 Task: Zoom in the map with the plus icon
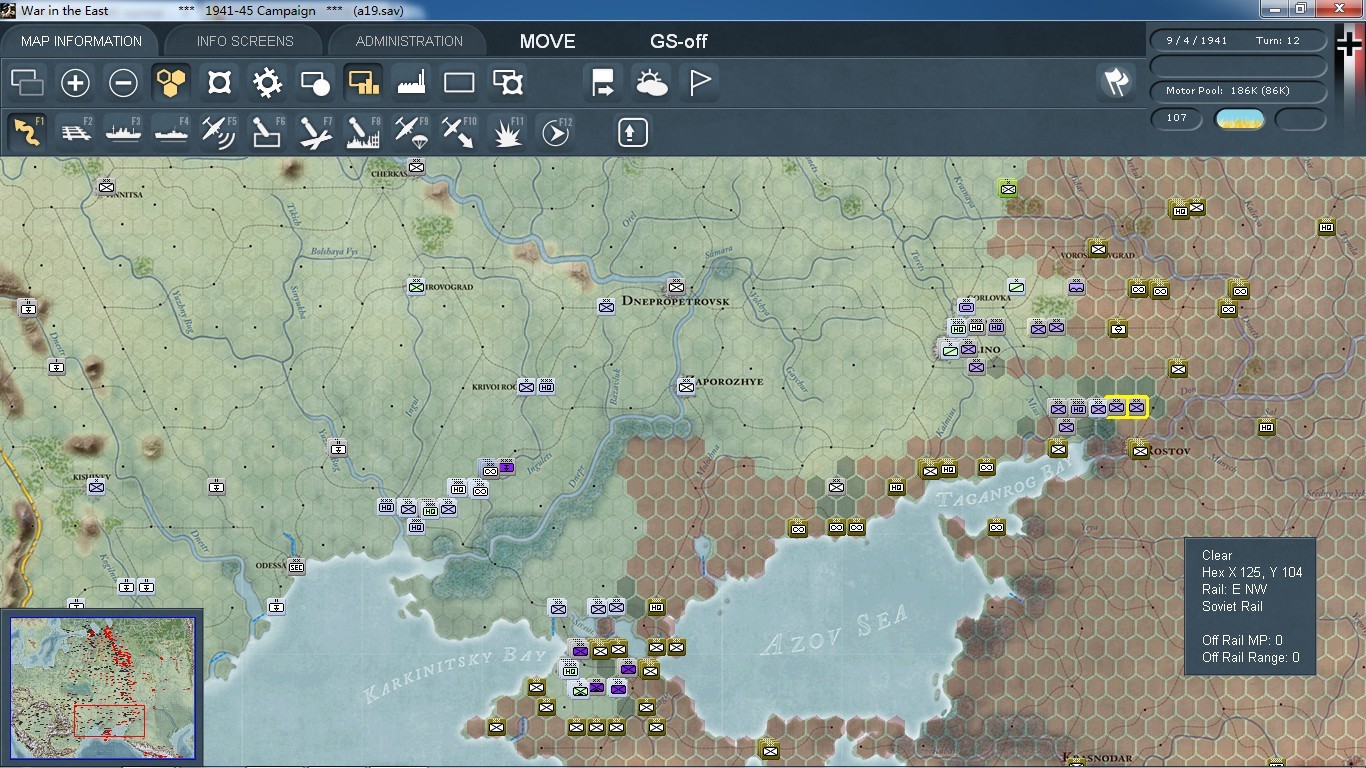point(75,83)
